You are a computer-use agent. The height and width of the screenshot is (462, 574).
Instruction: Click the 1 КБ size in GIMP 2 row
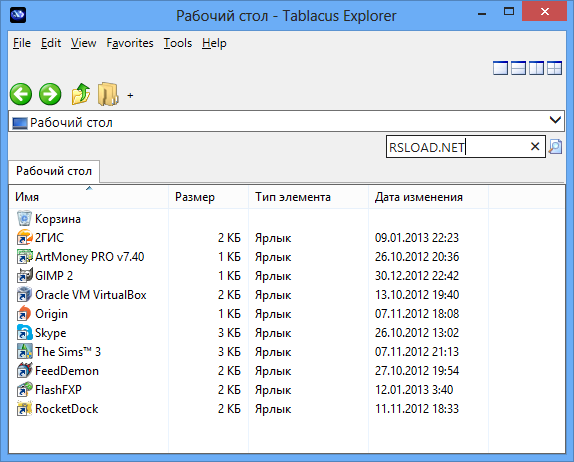pyautogui.click(x=229, y=276)
